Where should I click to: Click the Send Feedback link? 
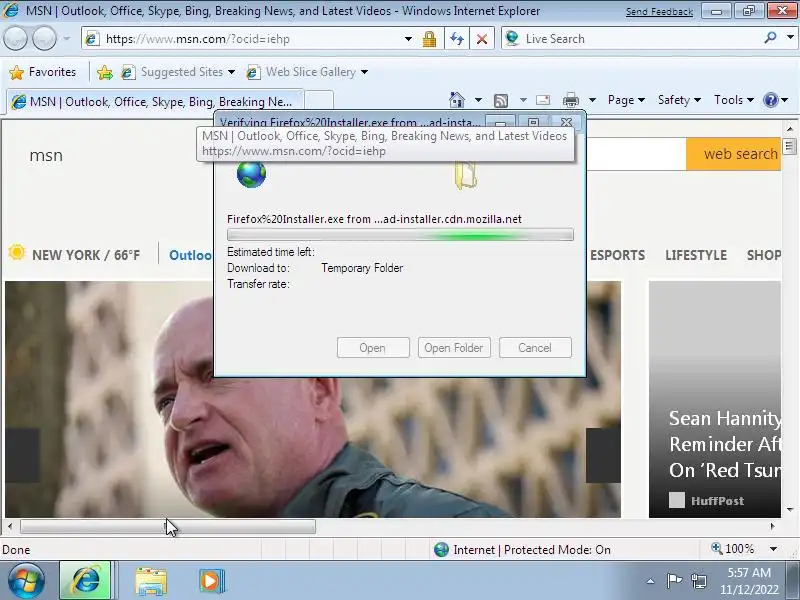point(659,11)
